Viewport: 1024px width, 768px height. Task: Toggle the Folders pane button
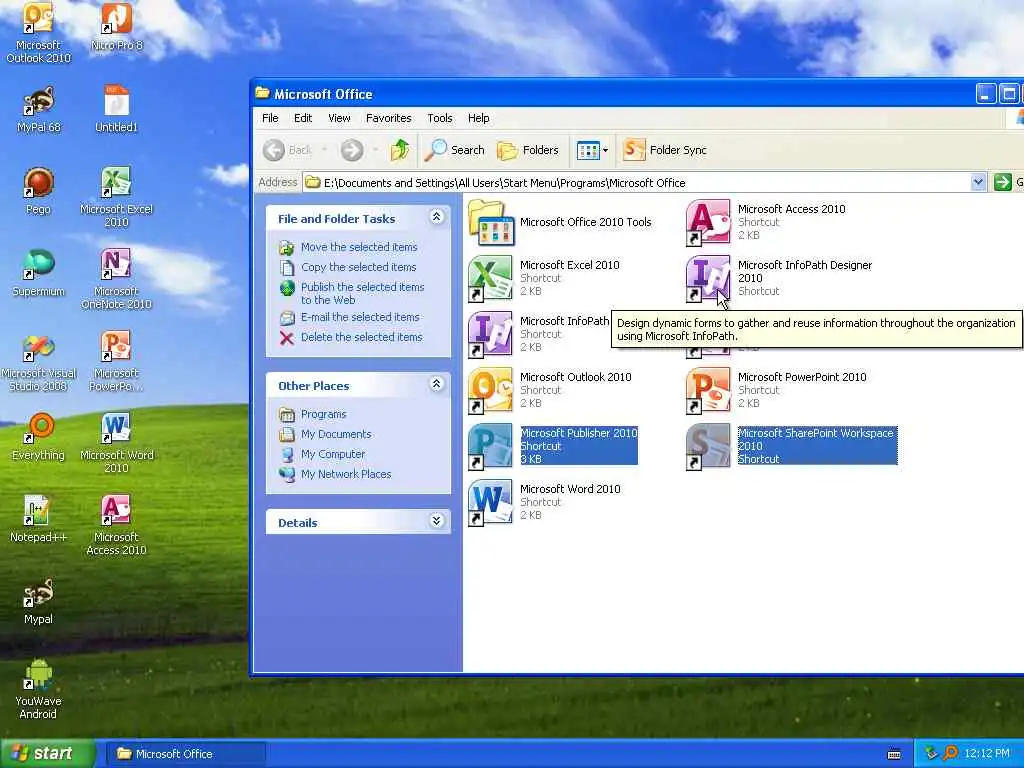pyautogui.click(x=528, y=150)
